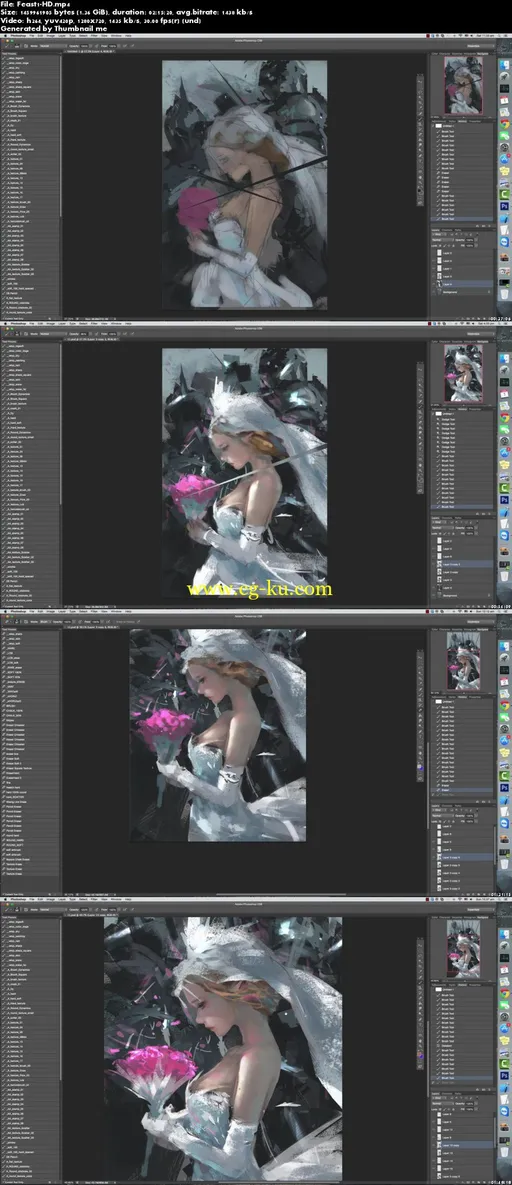512x1185 pixels.
Task: Open Photoshop from the dock in first frame
Action: [x=504, y=206]
